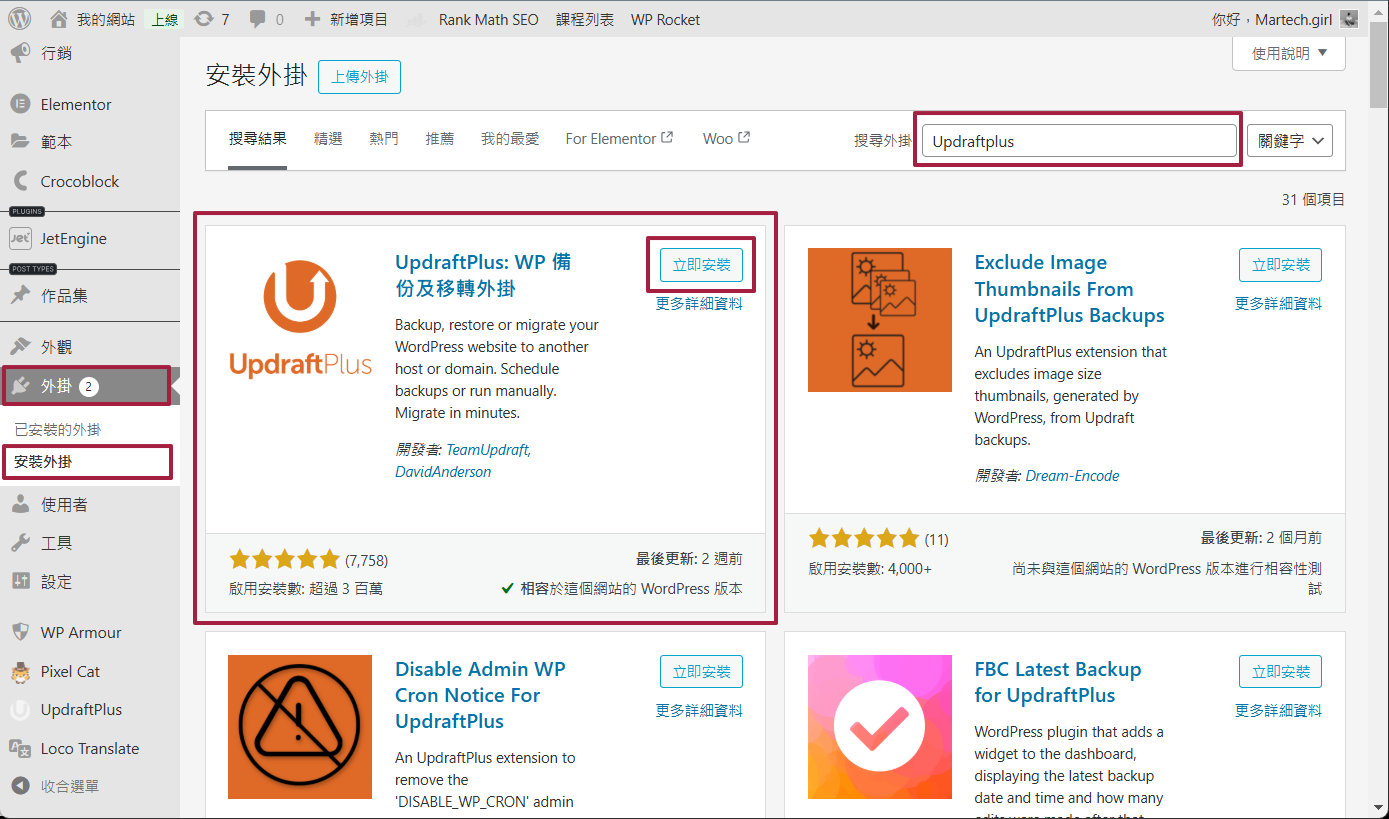
Task: Open WP Armour in the sidebar
Action: [80, 632]
